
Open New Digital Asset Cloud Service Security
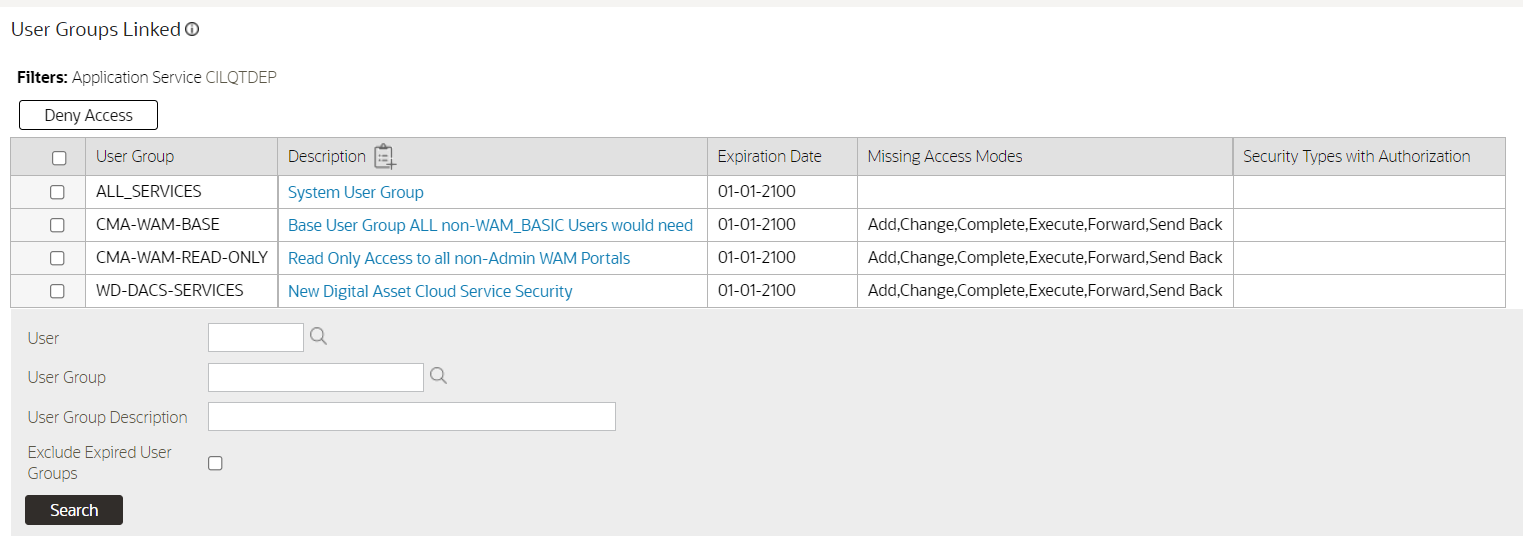point(430,291)
